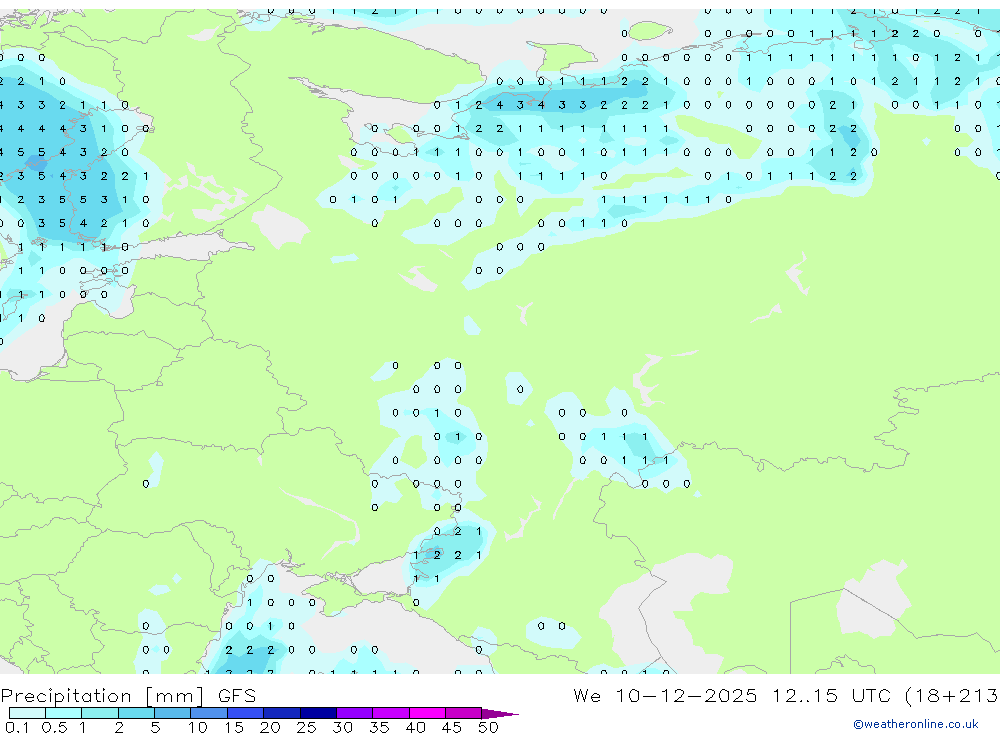Viewport: 1000px width, 733px height.
Task: Click the 25 legend scale label
Action: click(306, 727)
